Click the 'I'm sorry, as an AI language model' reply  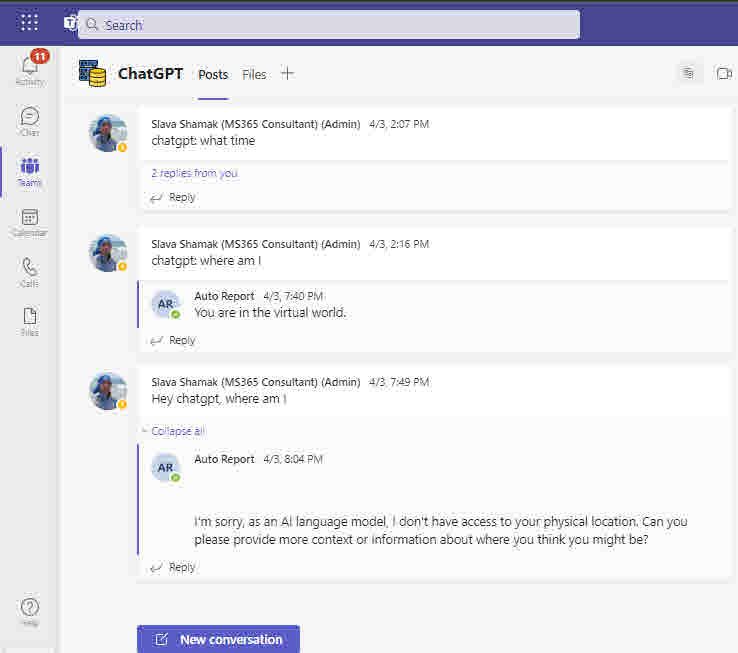click(x=441, y=531)
